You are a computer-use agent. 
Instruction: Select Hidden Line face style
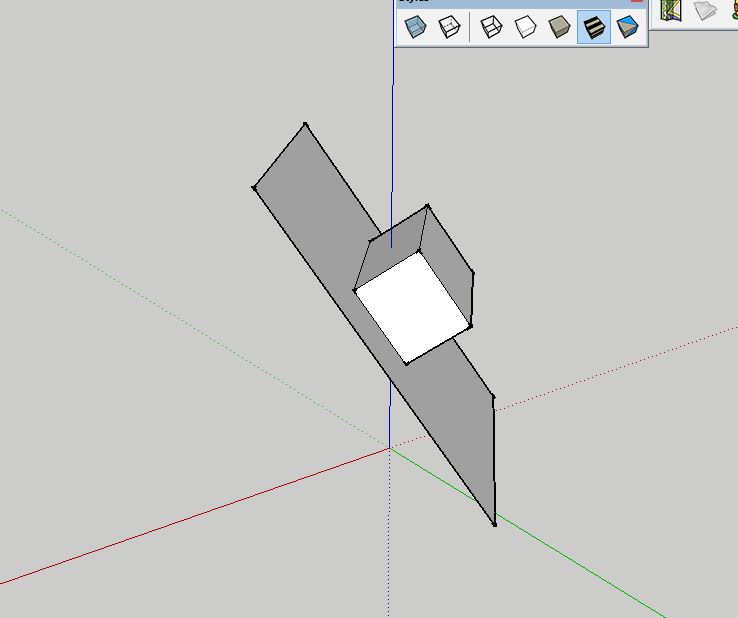[525, 27]
